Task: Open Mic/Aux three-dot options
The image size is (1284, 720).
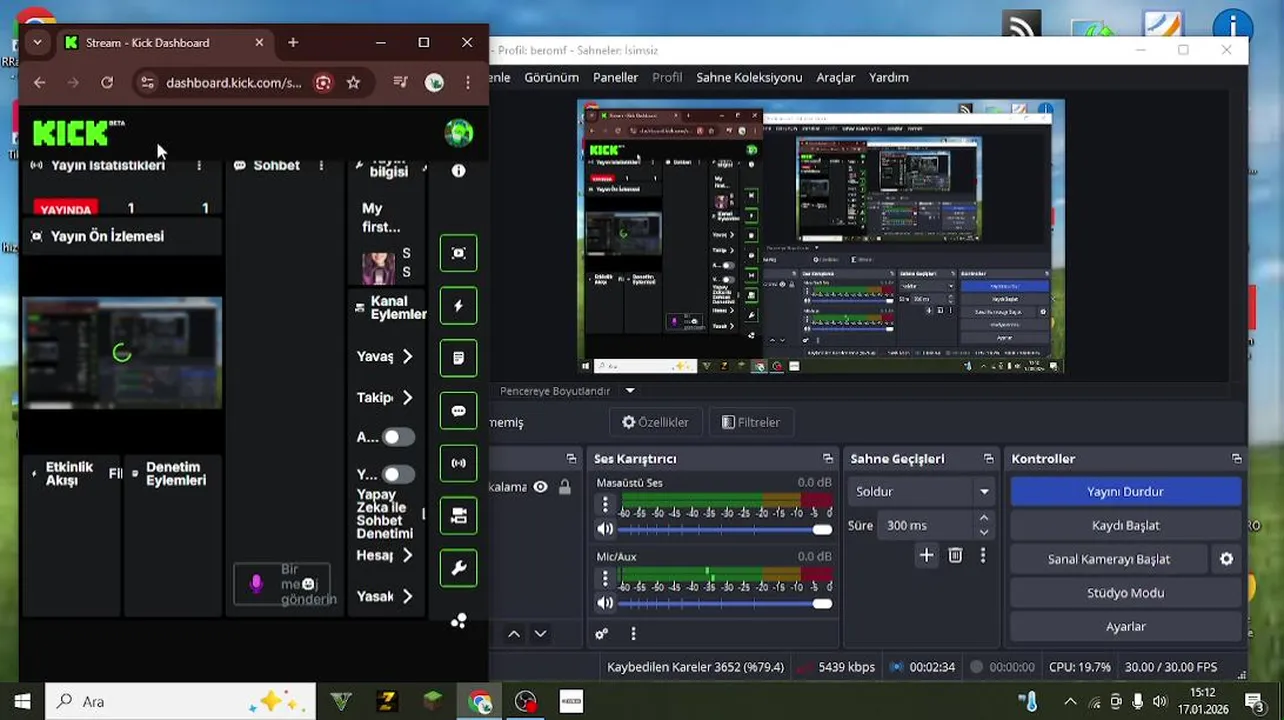Action: tap(605, 579)
